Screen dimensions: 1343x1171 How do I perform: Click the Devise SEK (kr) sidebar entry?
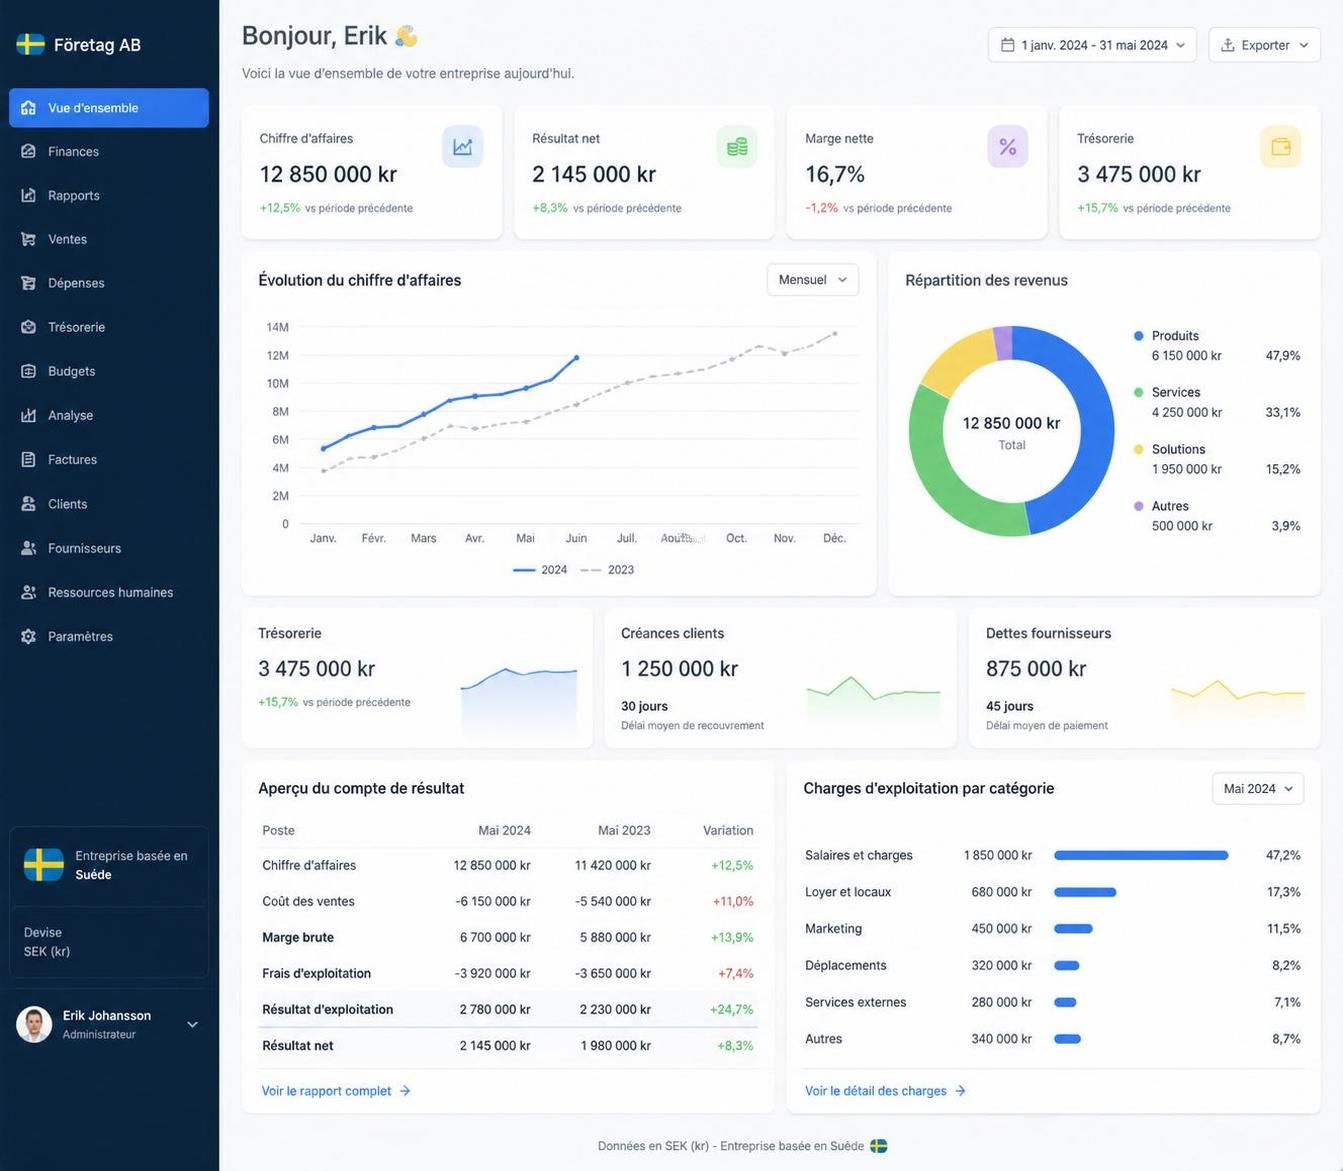[47, 942]
